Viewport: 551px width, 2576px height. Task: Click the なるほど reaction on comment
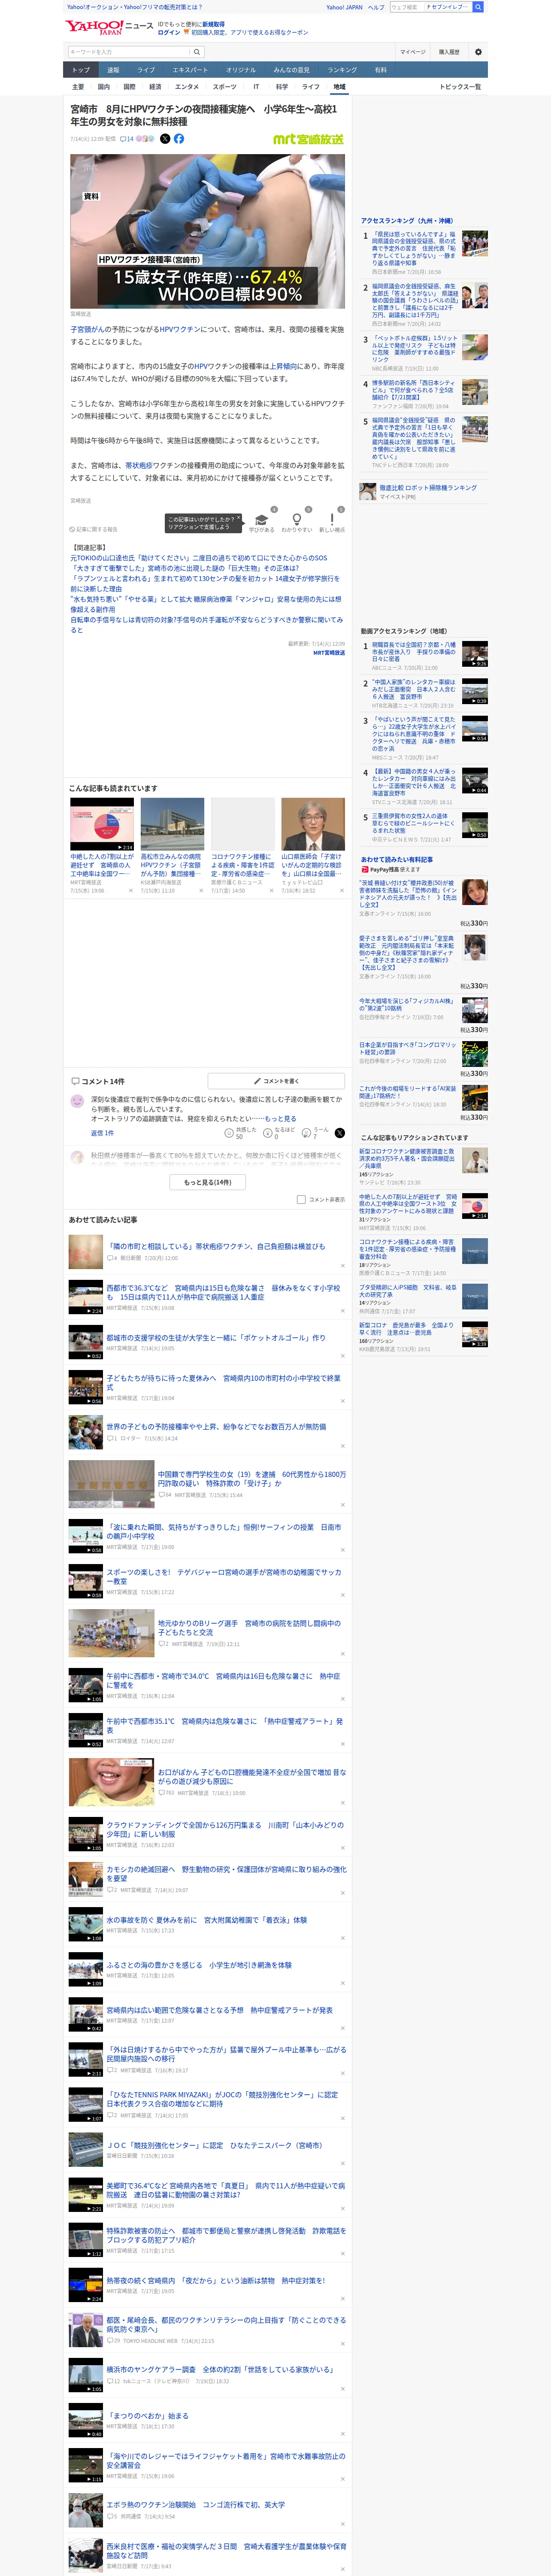pos(268,1133)
